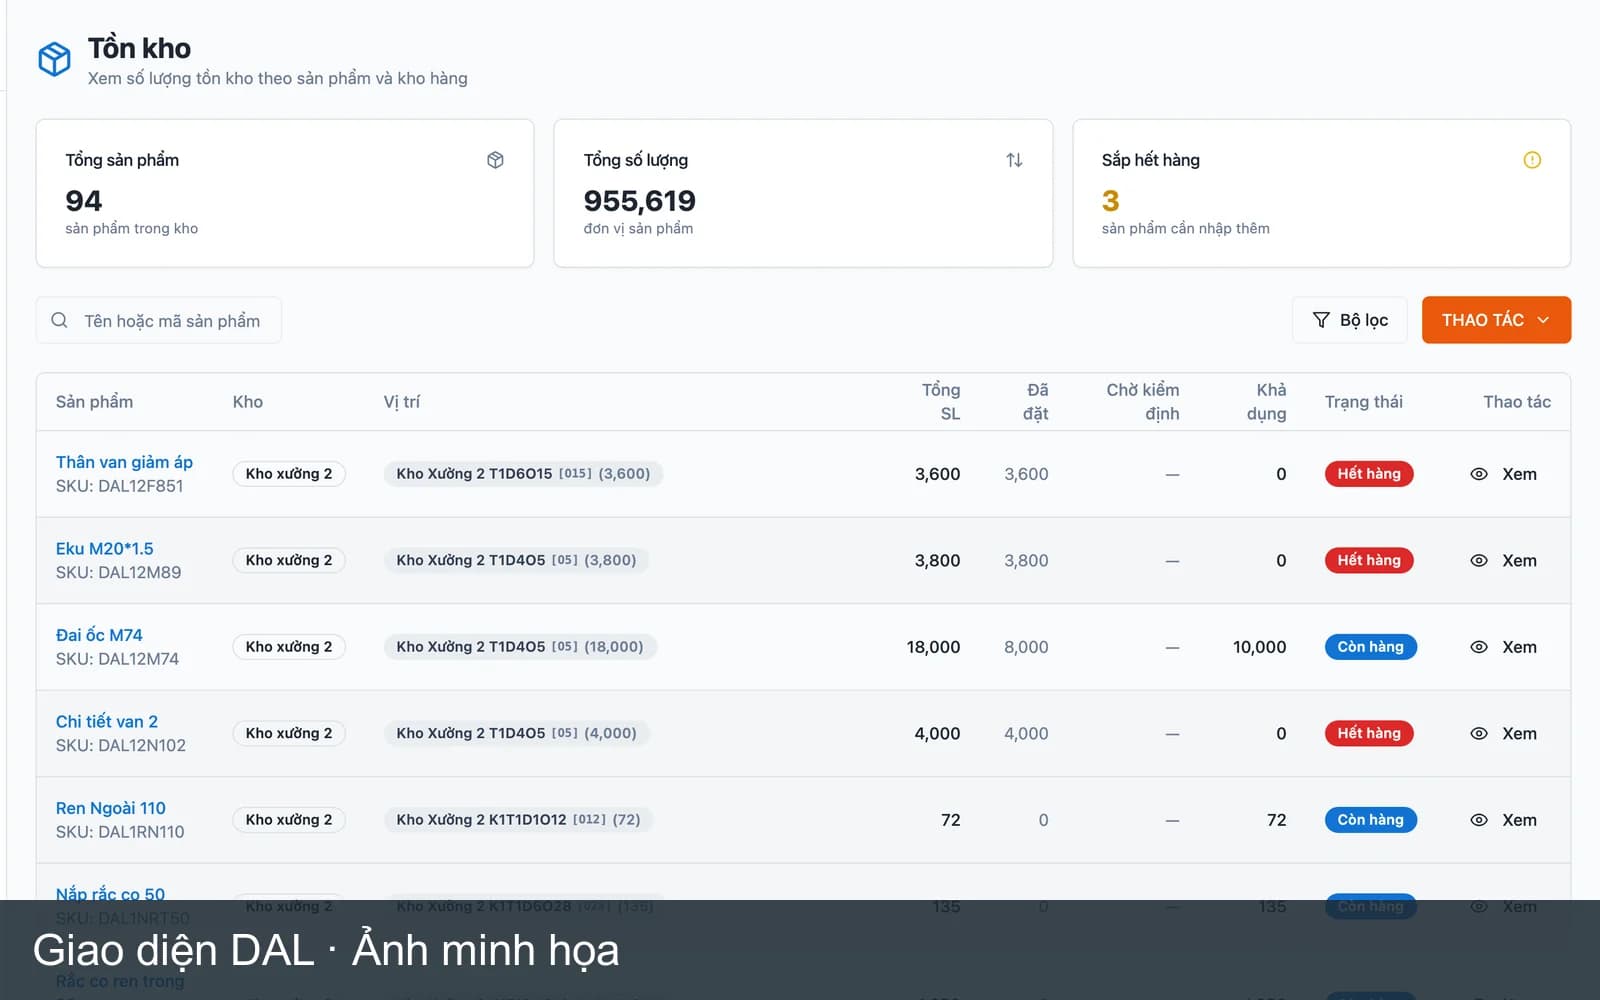Click the search magnifier icon

pos(60,320)
